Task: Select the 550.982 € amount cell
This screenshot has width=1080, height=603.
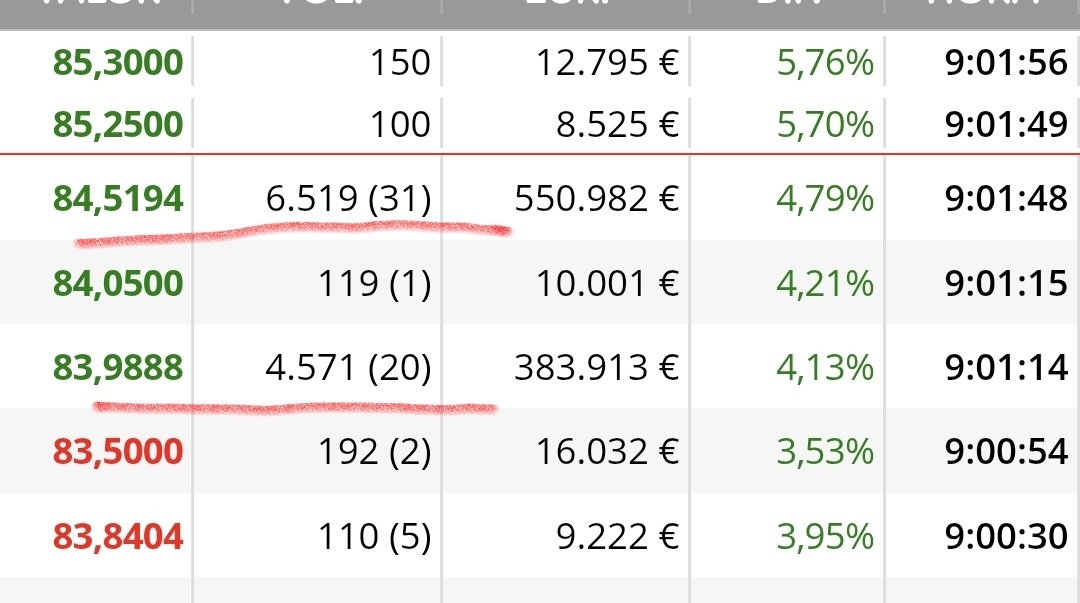Action: click(x=596, y=199)
